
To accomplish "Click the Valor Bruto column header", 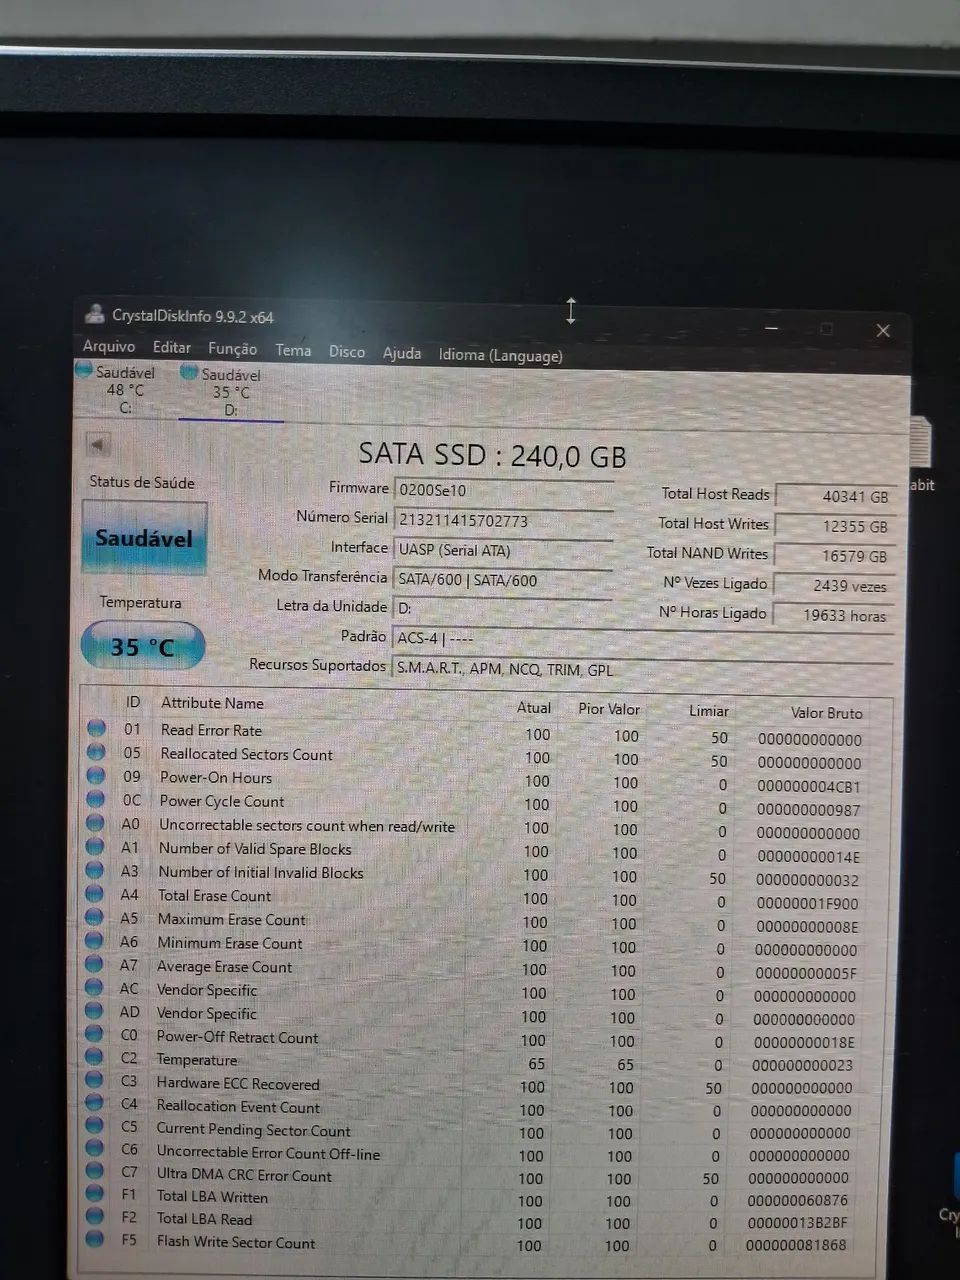I will click(826, 713).
